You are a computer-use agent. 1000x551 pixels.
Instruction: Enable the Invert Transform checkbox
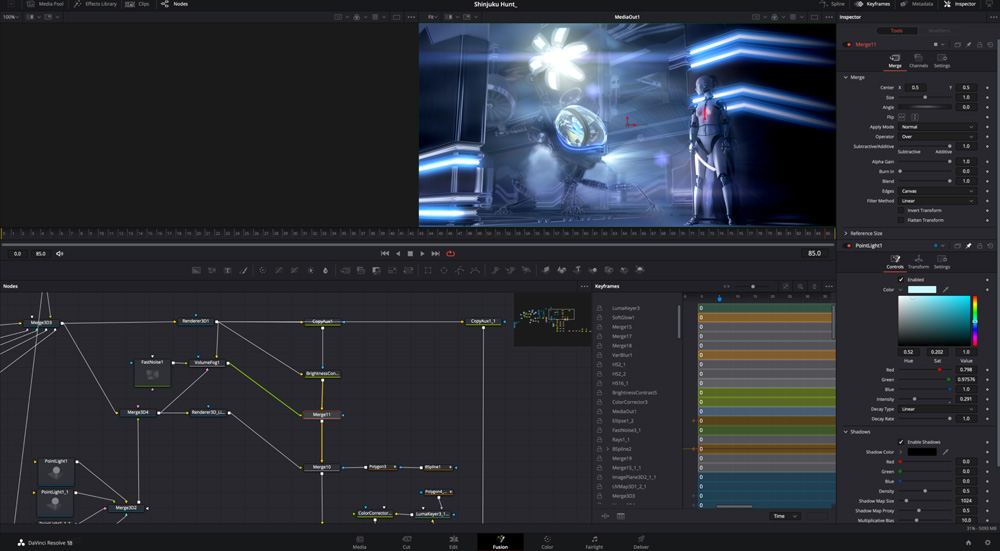[x=901, y=211]
